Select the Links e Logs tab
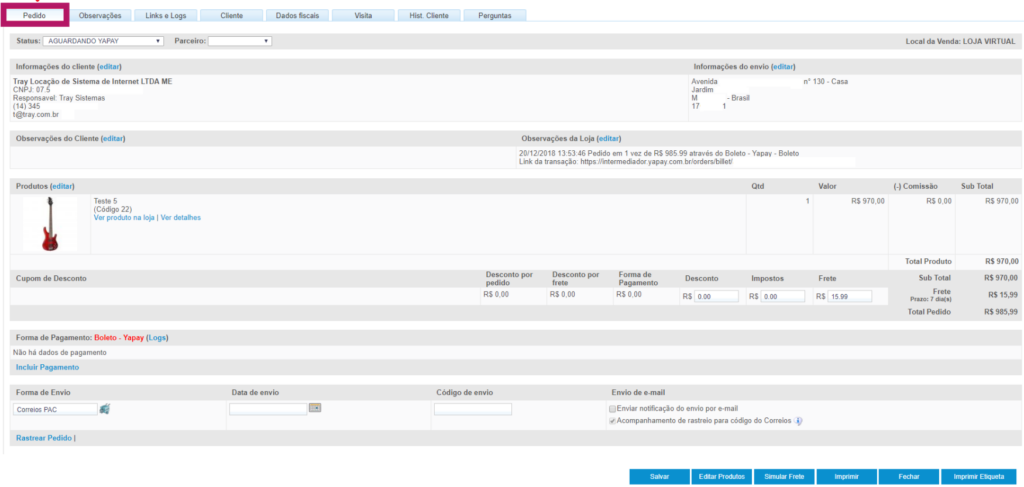1024x487 pixels. (x=165, y=16)
